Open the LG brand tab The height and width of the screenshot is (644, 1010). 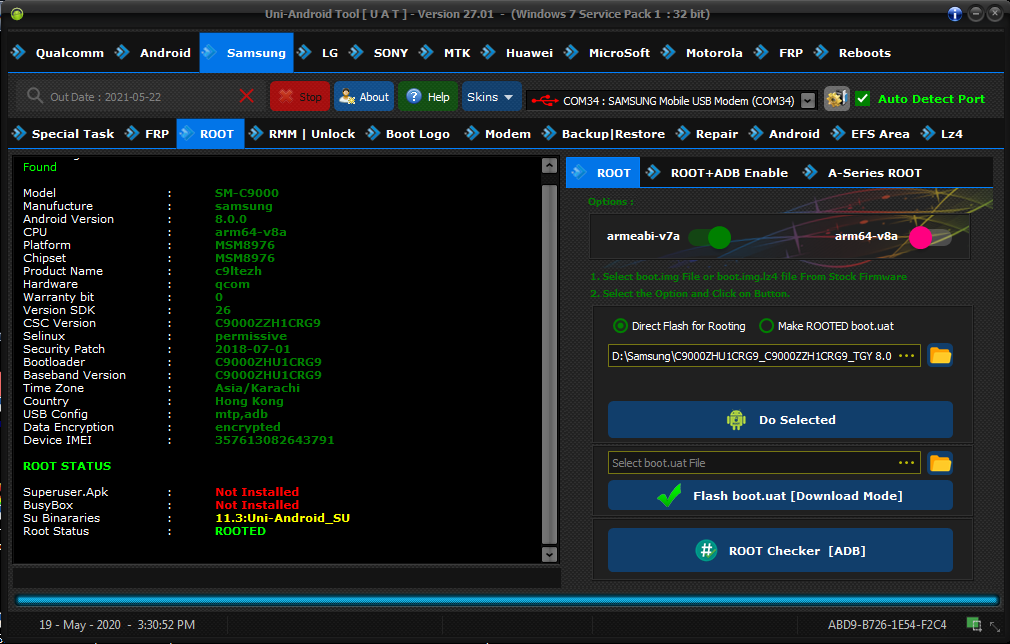click(319, 53)
